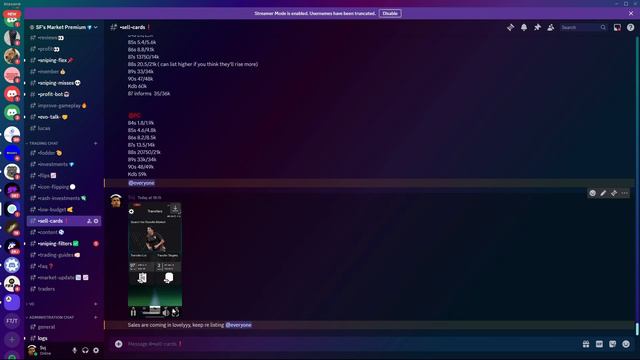This screenshot has height=360, width=640.
Task: Open the evo-talk channel
Action: (64, 117)
